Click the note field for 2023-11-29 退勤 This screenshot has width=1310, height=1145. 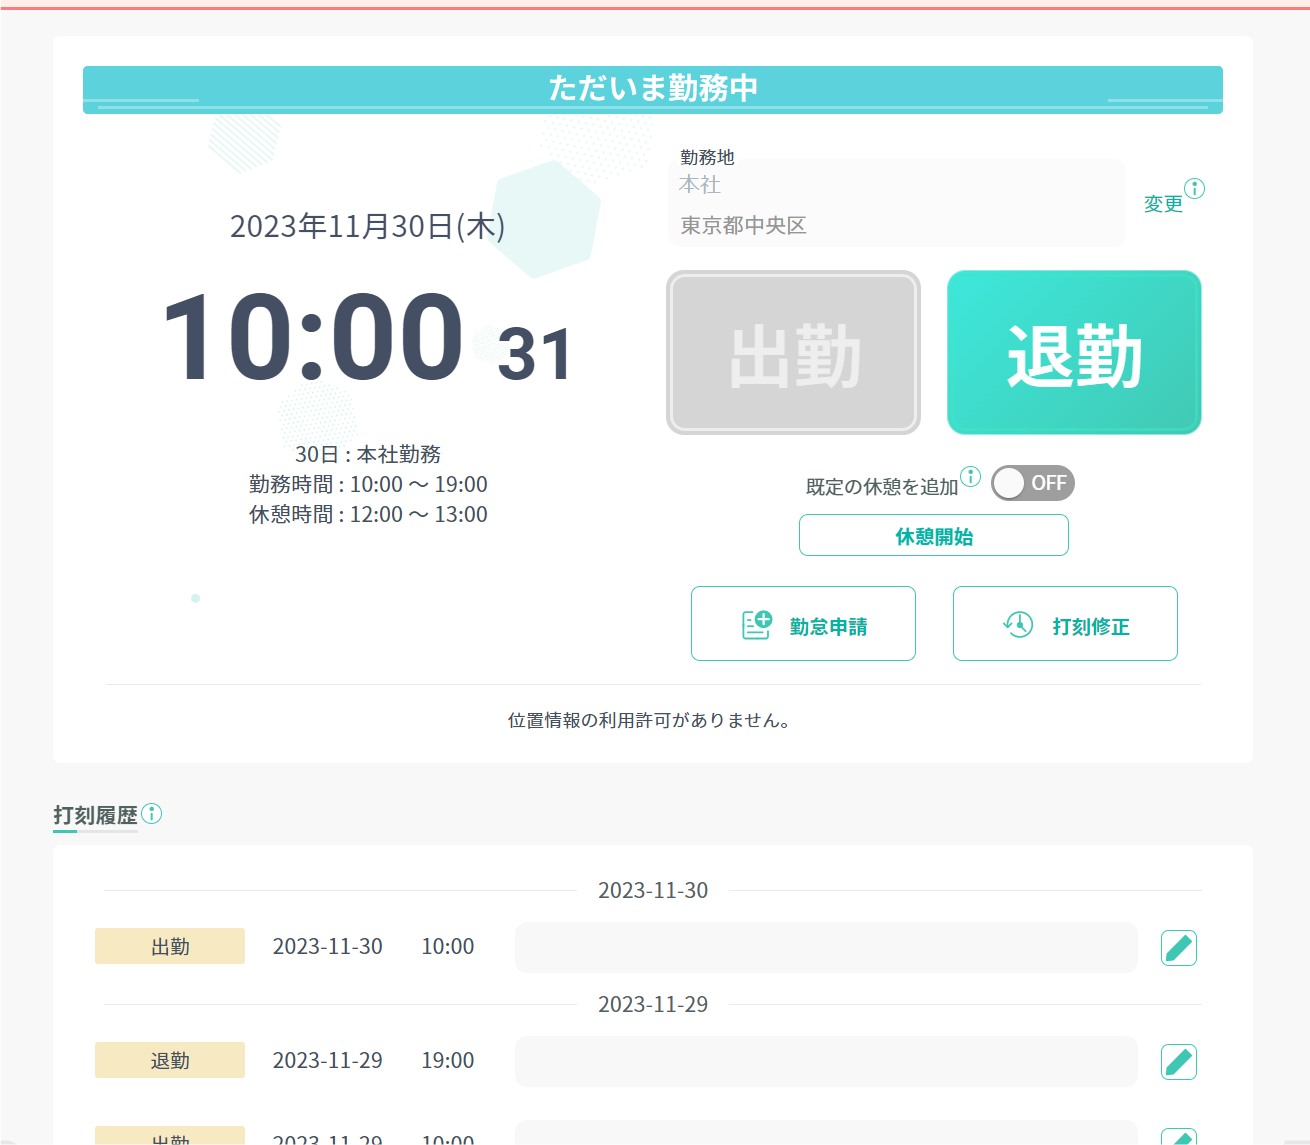pyautogui.click(x=825, y=1061)
